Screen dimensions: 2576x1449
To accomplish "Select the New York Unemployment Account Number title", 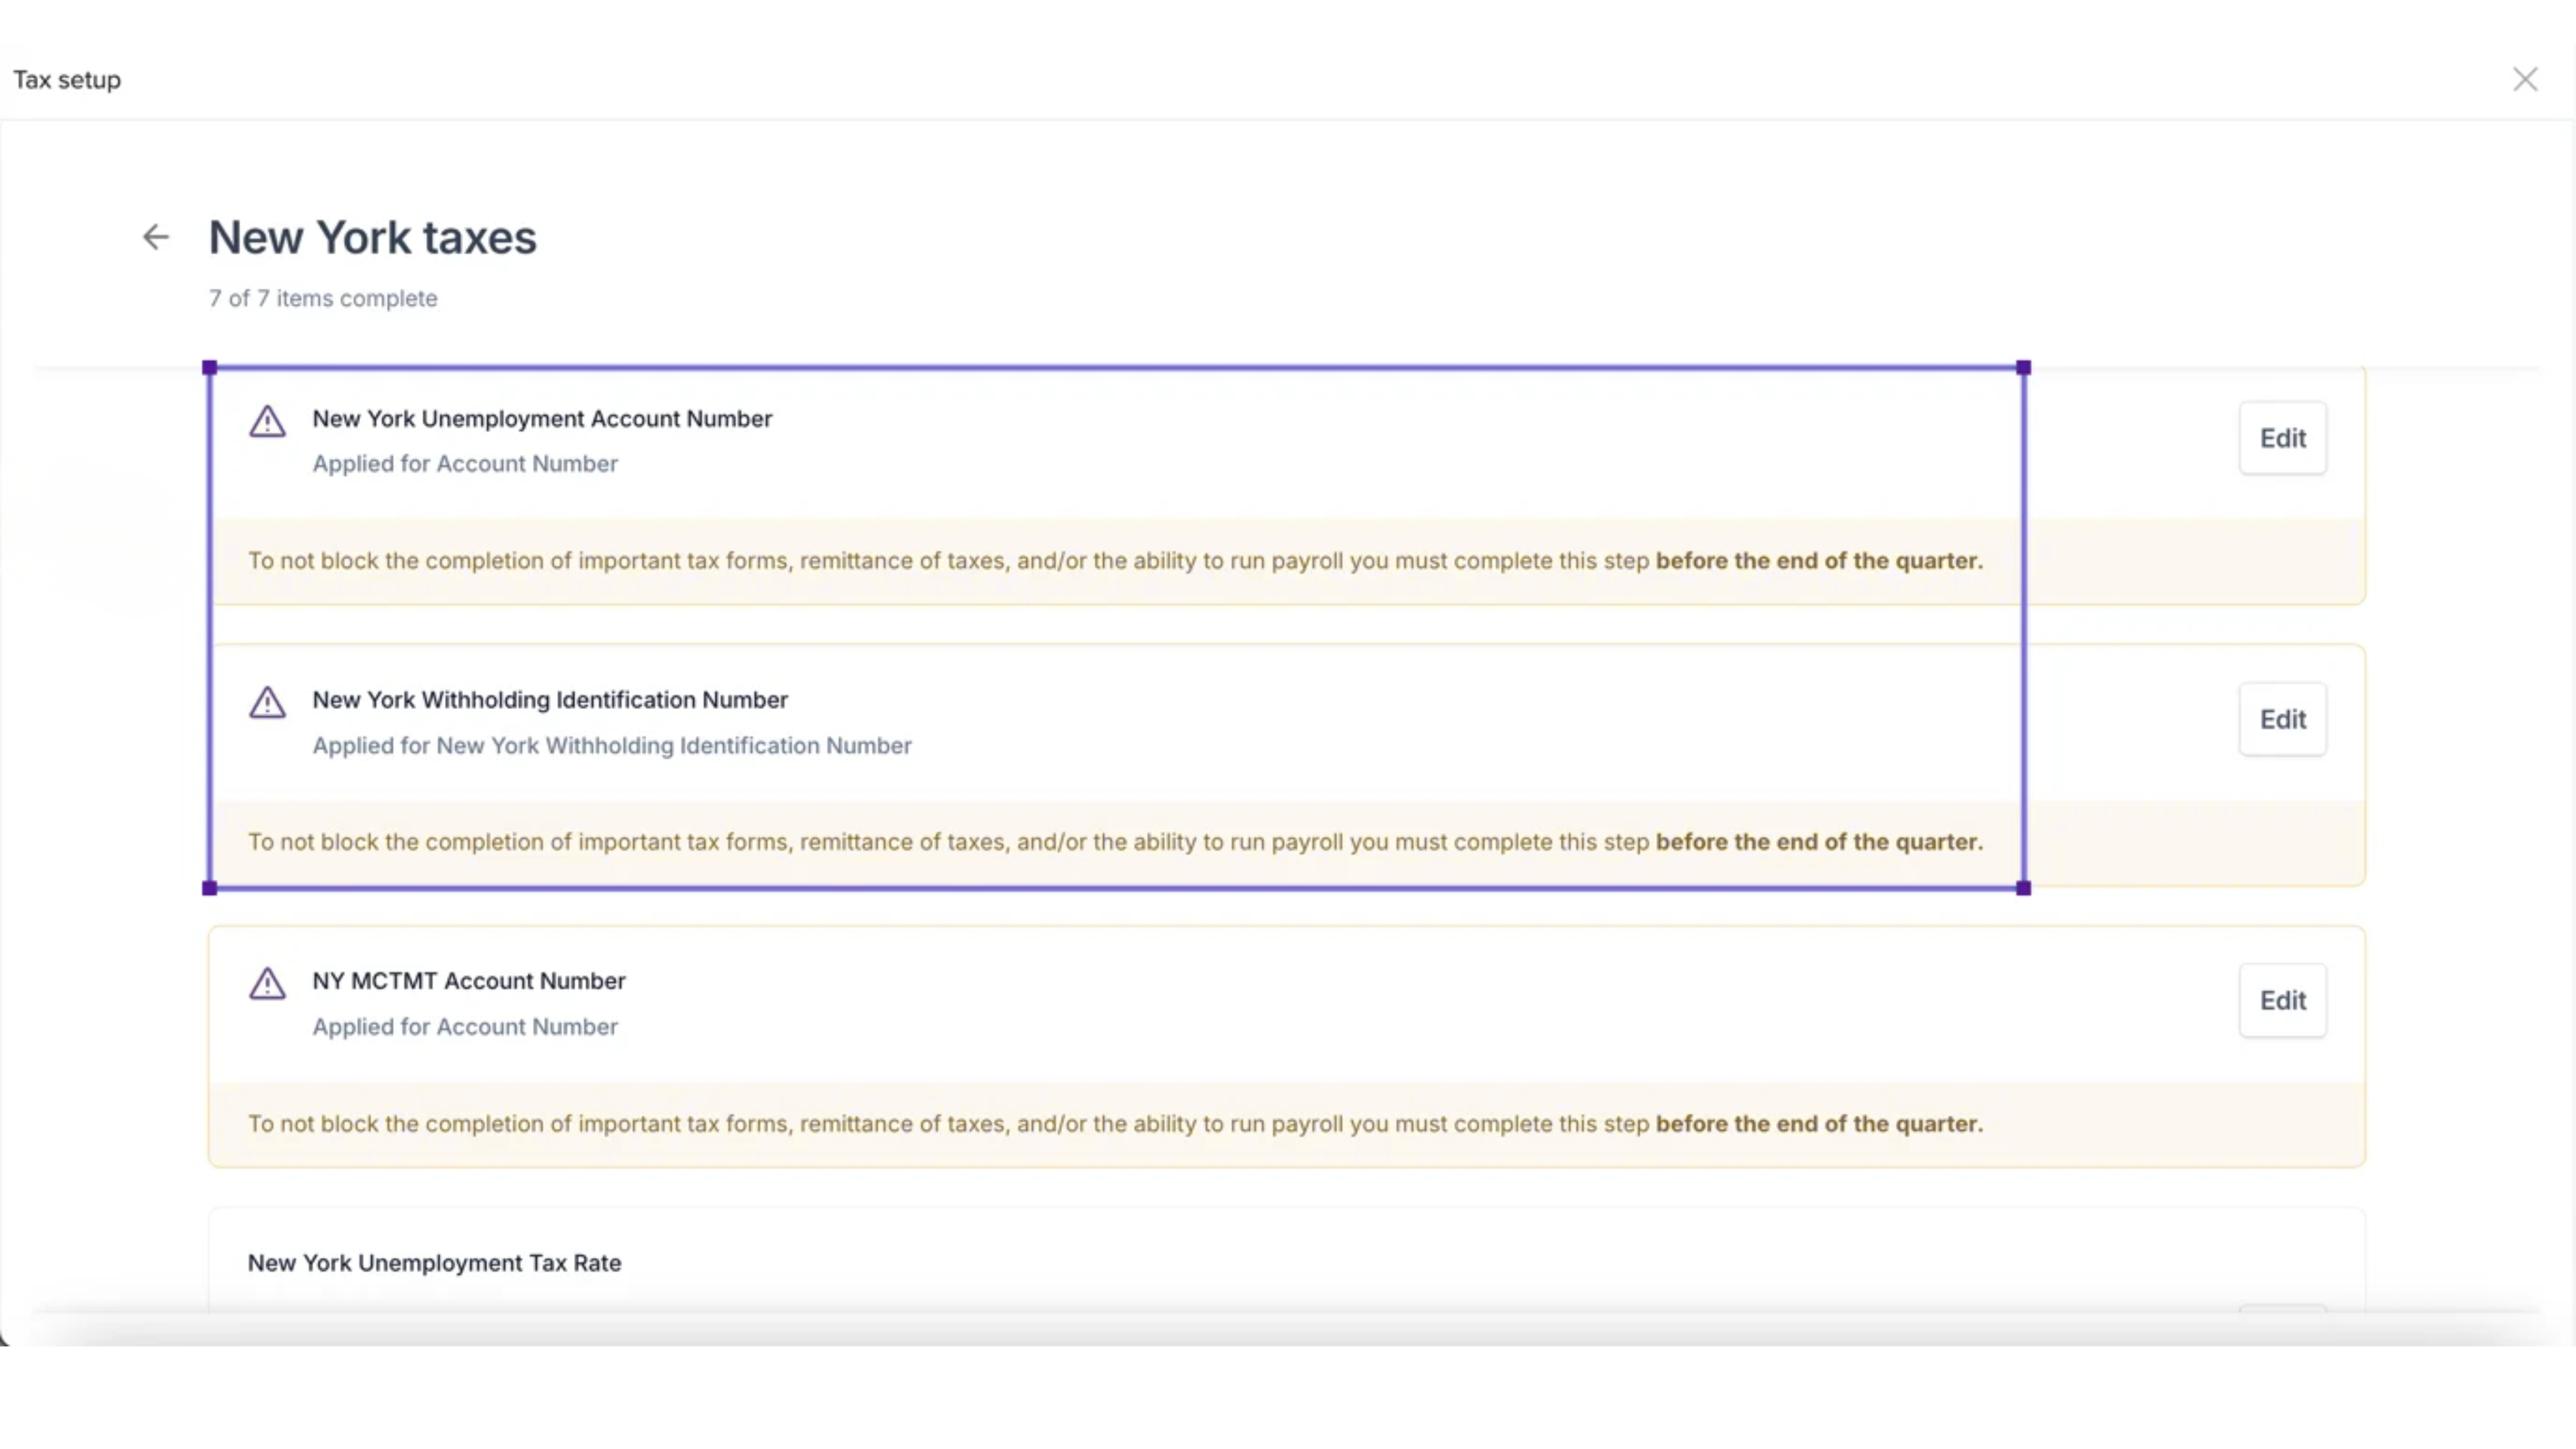I will coord(542,419).
